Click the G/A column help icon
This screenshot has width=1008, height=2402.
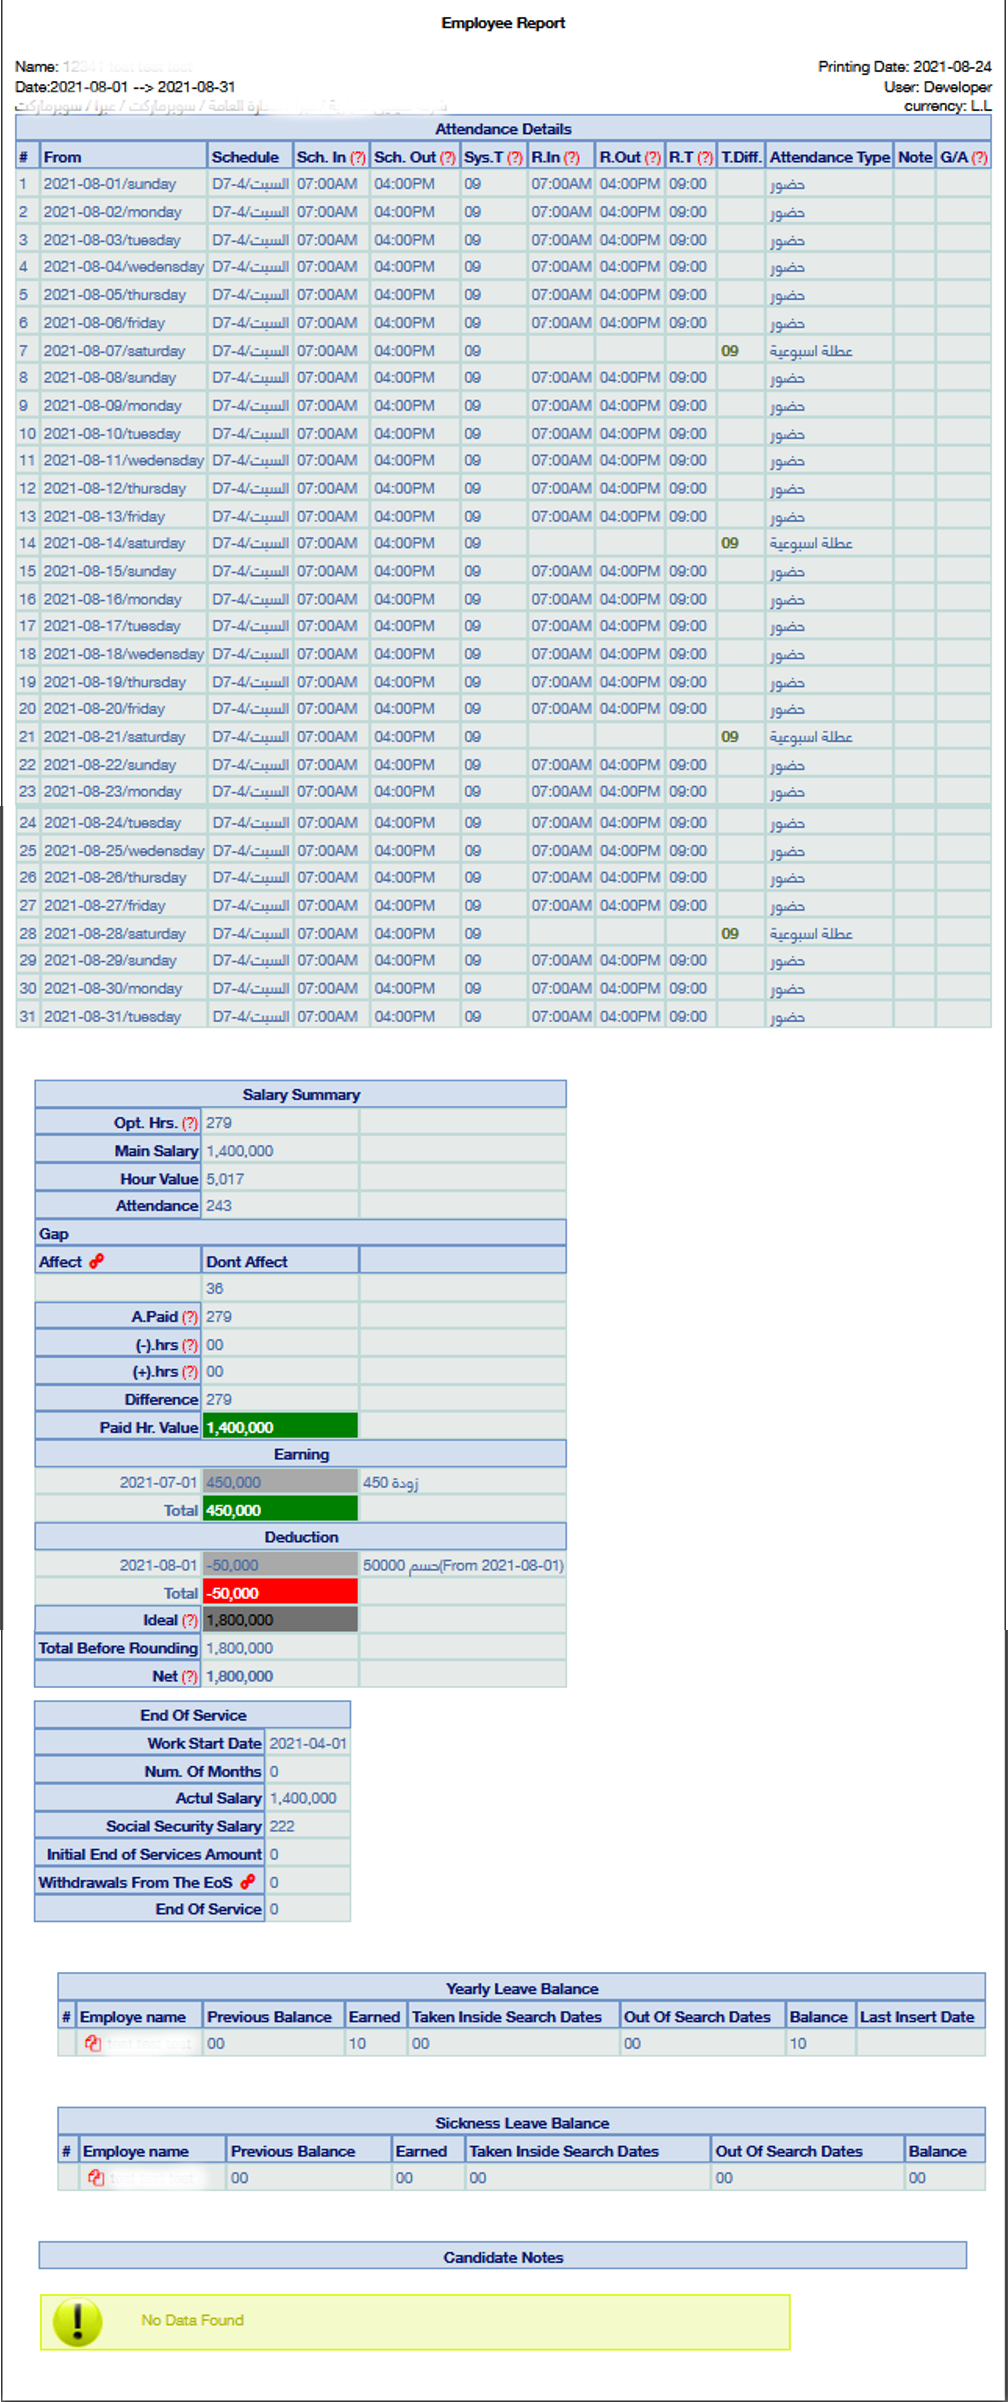979,158
